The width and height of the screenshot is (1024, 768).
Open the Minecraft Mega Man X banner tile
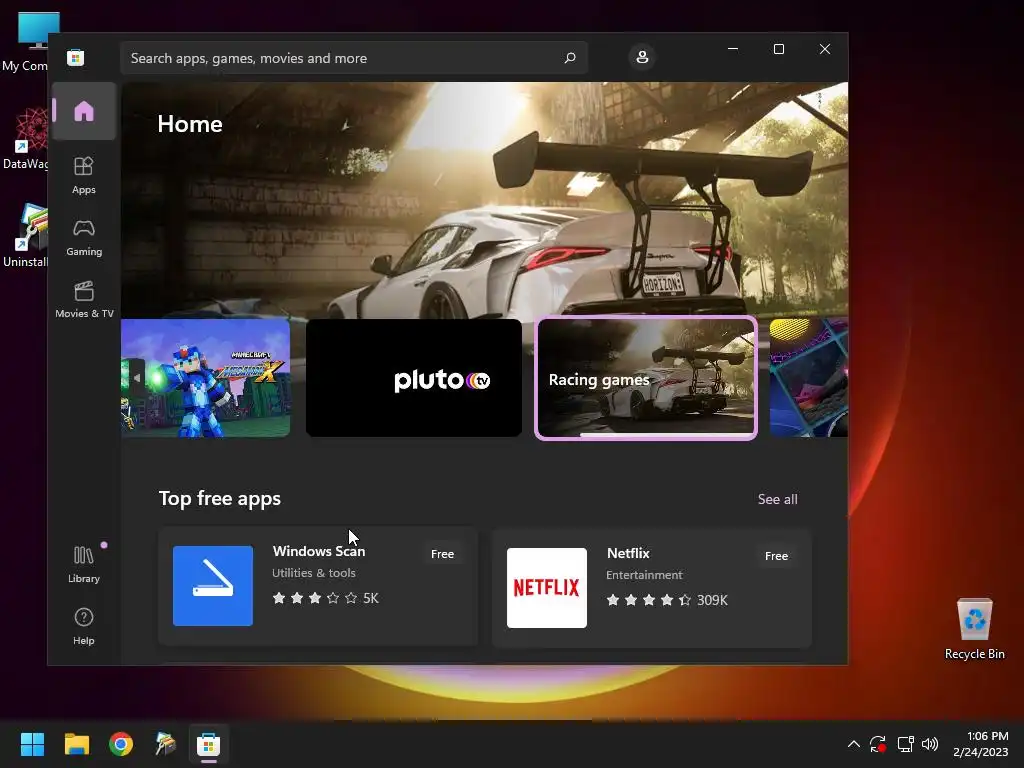206,377
